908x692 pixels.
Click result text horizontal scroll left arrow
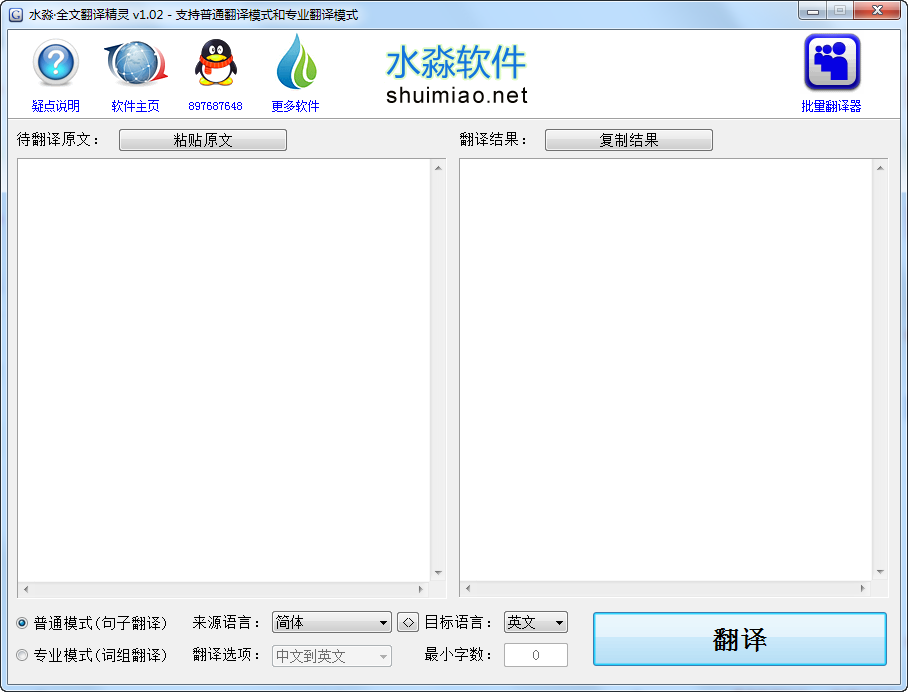click(x=468, y=589)
